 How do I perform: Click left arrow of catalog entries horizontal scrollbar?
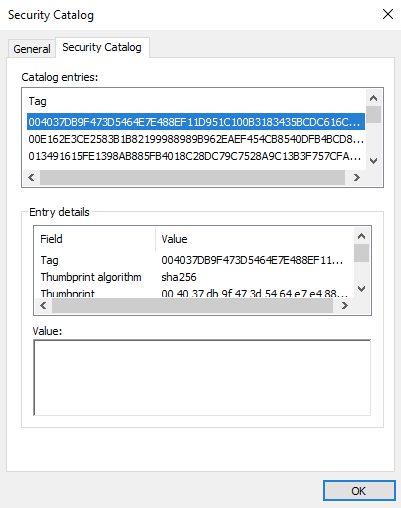(31, 177)
